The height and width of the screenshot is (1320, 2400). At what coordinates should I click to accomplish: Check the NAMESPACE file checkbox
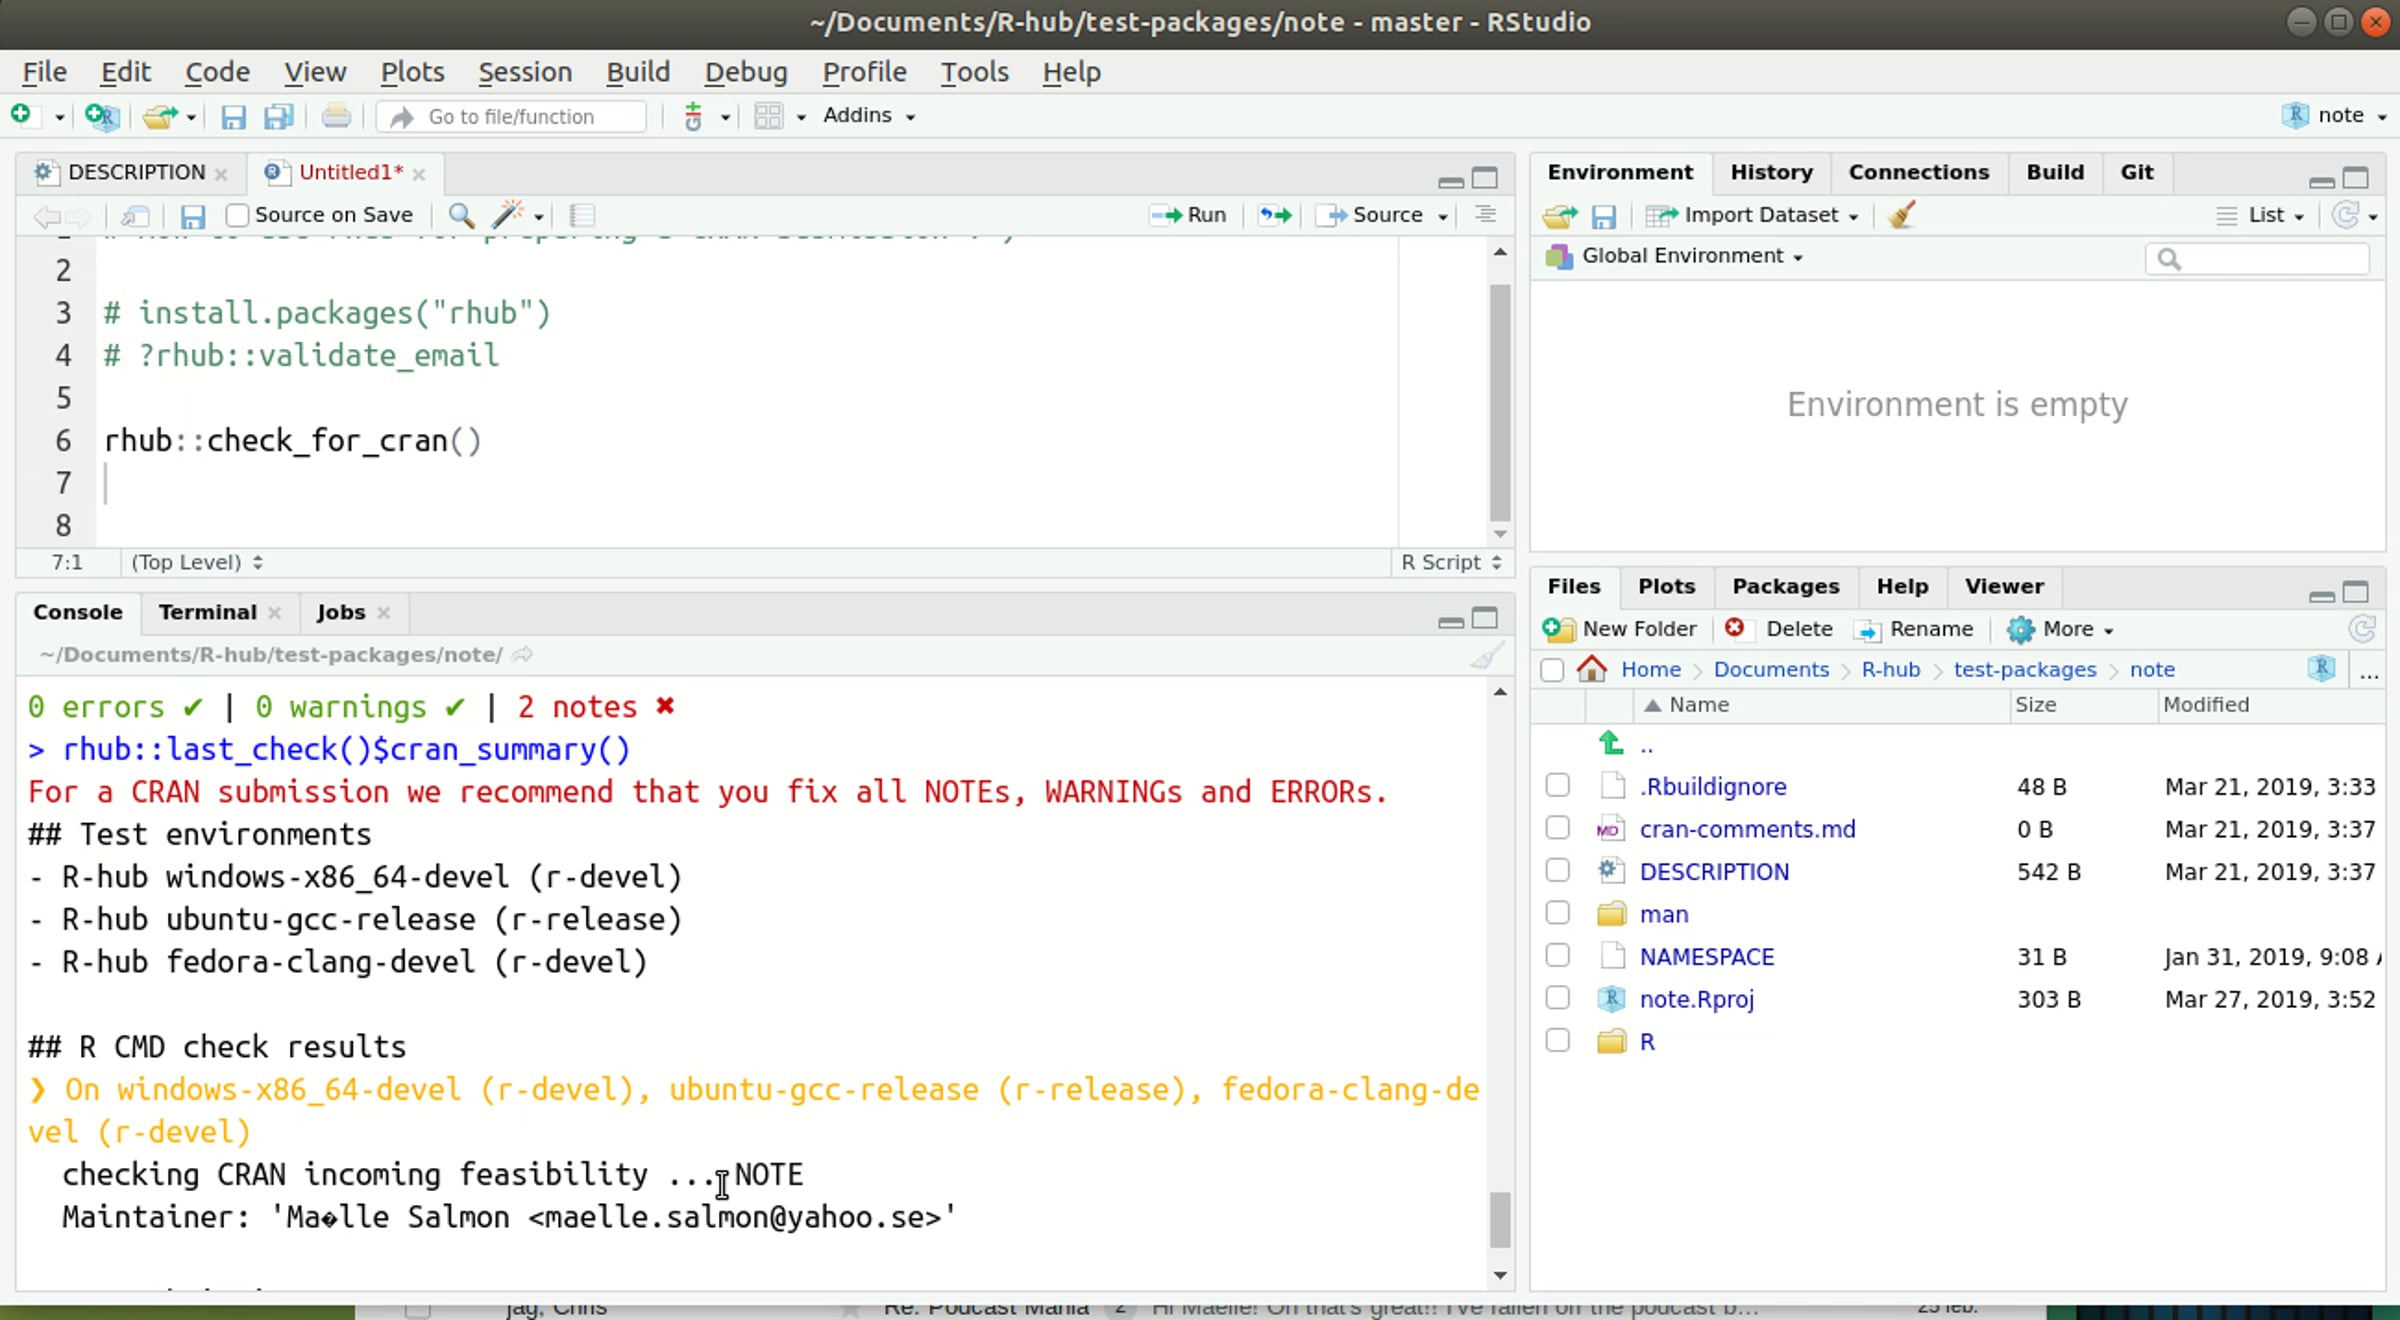(x=1557, y=956)
